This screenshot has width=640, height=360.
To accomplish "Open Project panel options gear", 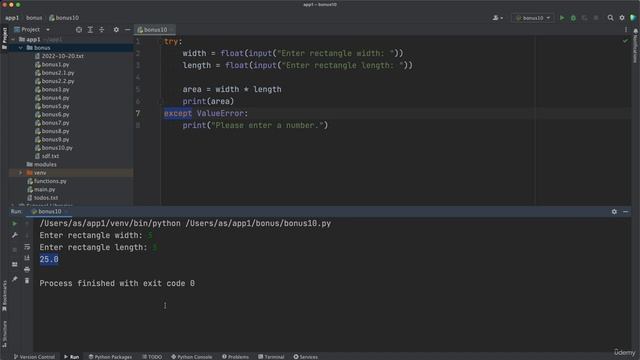I will pos(116,30).
